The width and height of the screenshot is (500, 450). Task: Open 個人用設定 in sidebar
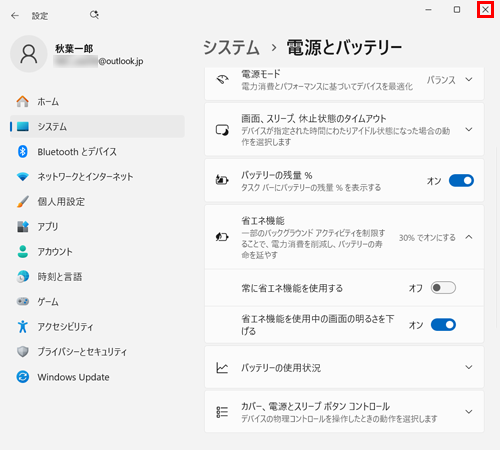coord(97,202)
